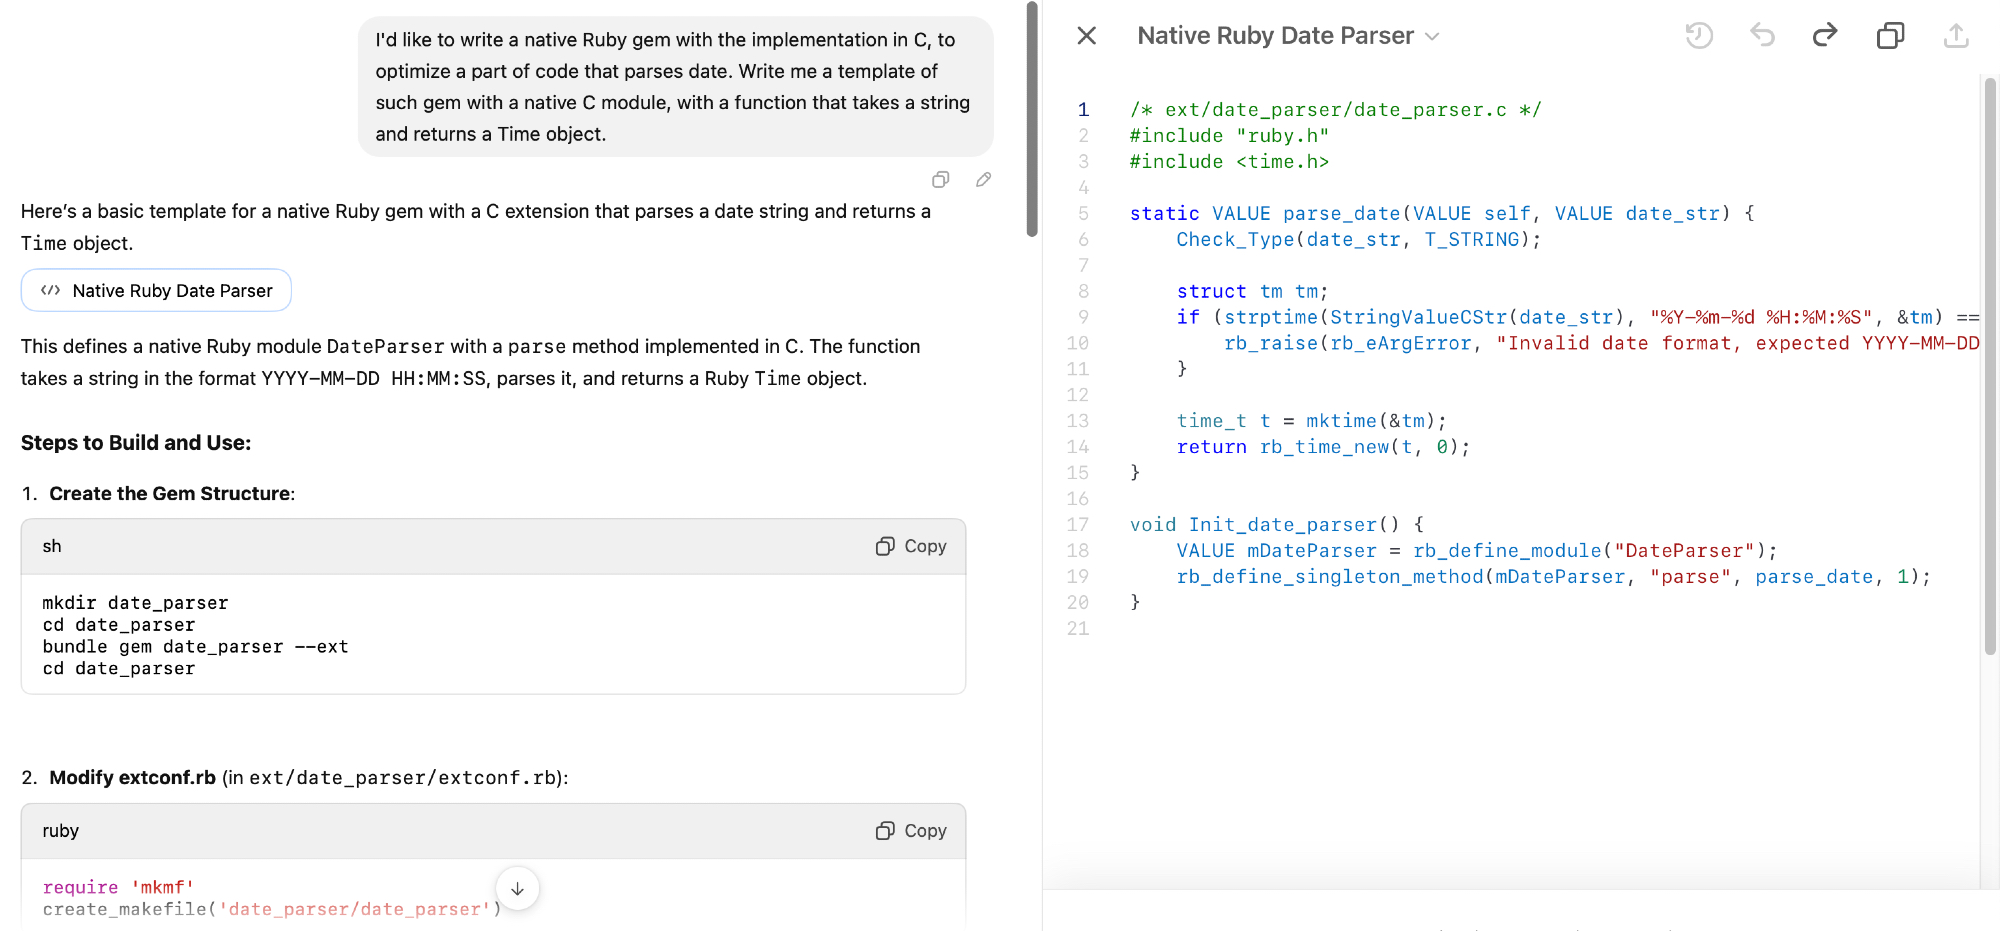Open the canvas version history
This screenshot has height=931, width=2000.
[x=1699, y=36]
